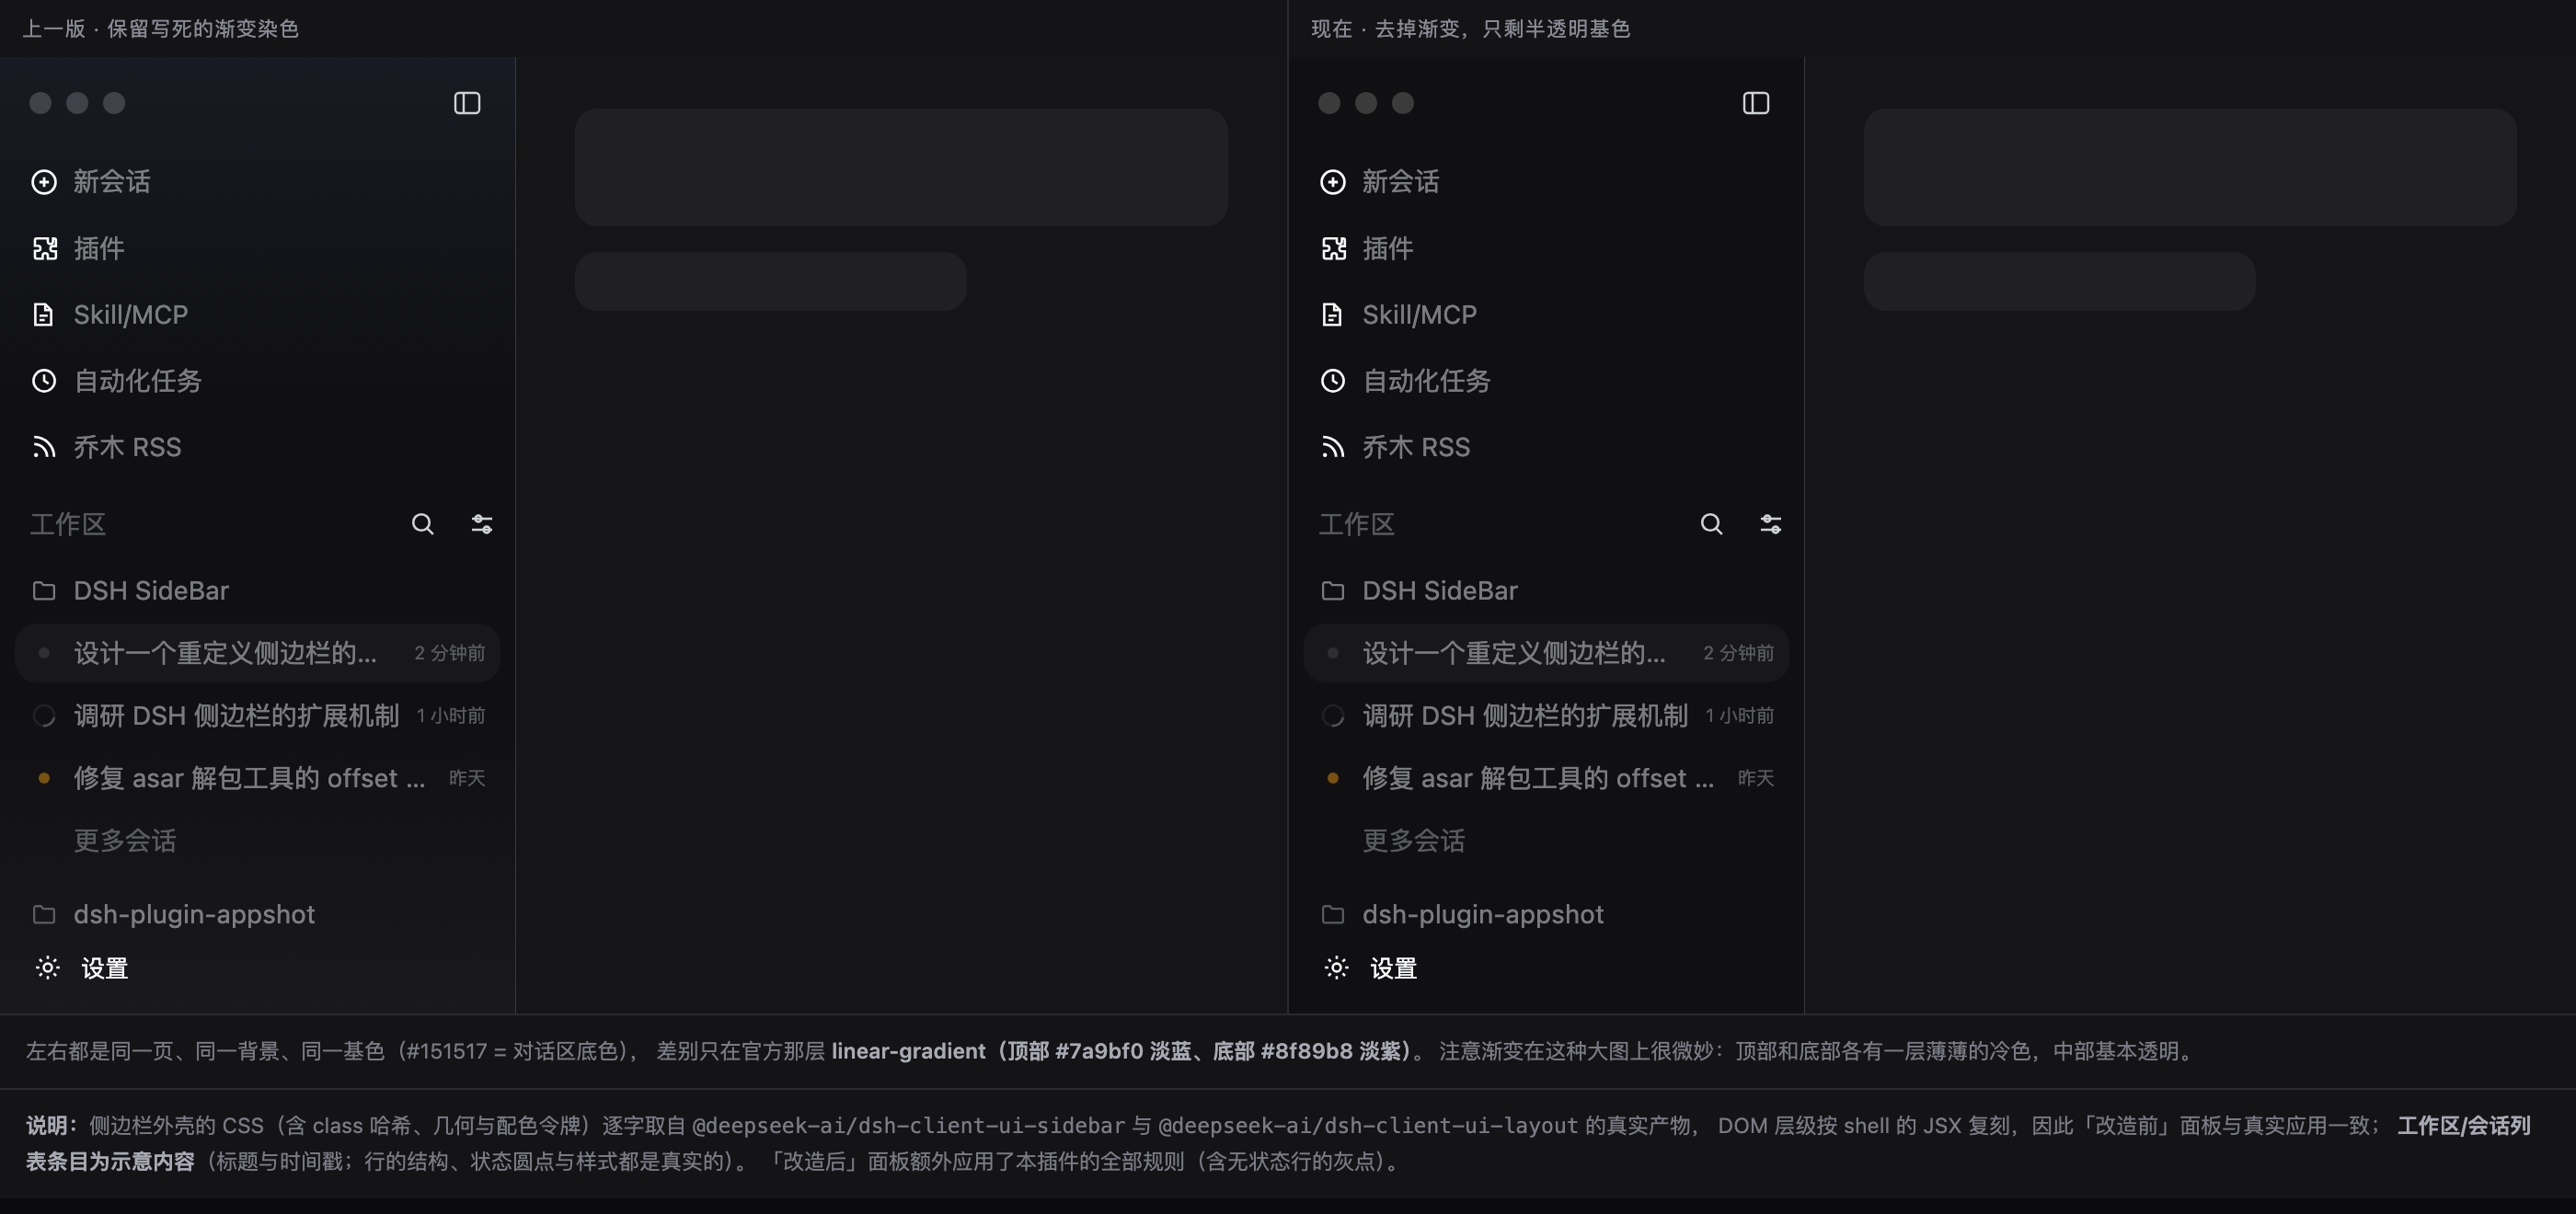Click the settings gear icon in right panel
The image size is (2576, 1214).
pos(1337,968)
